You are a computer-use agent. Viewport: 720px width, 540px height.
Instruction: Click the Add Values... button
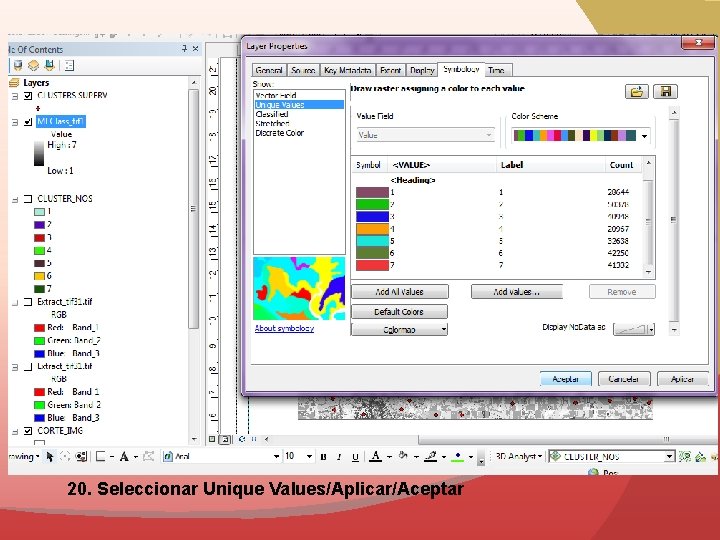click(x=517, y=292)
